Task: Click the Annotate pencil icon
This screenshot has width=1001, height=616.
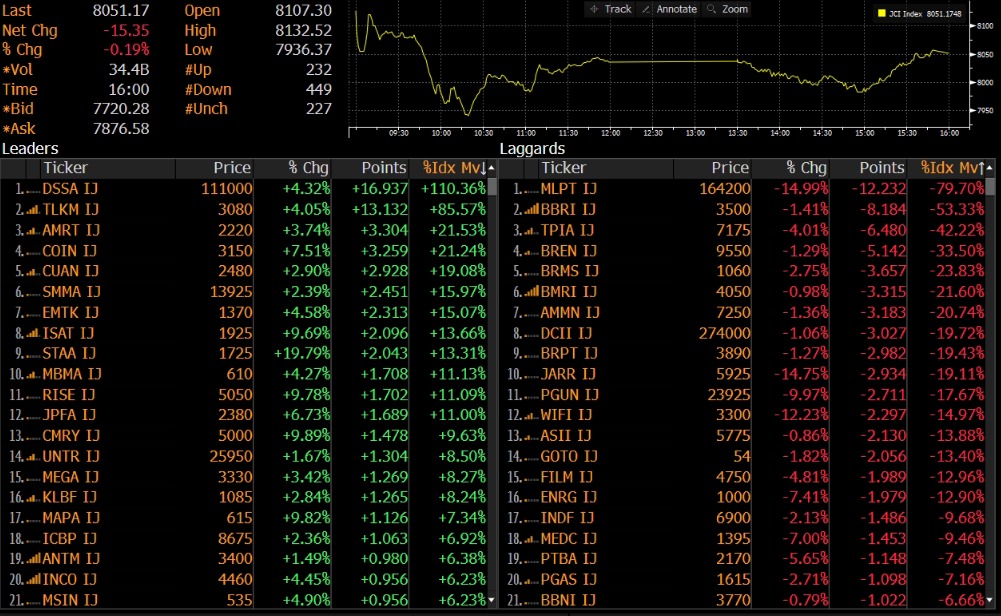Action: [646, 9]
